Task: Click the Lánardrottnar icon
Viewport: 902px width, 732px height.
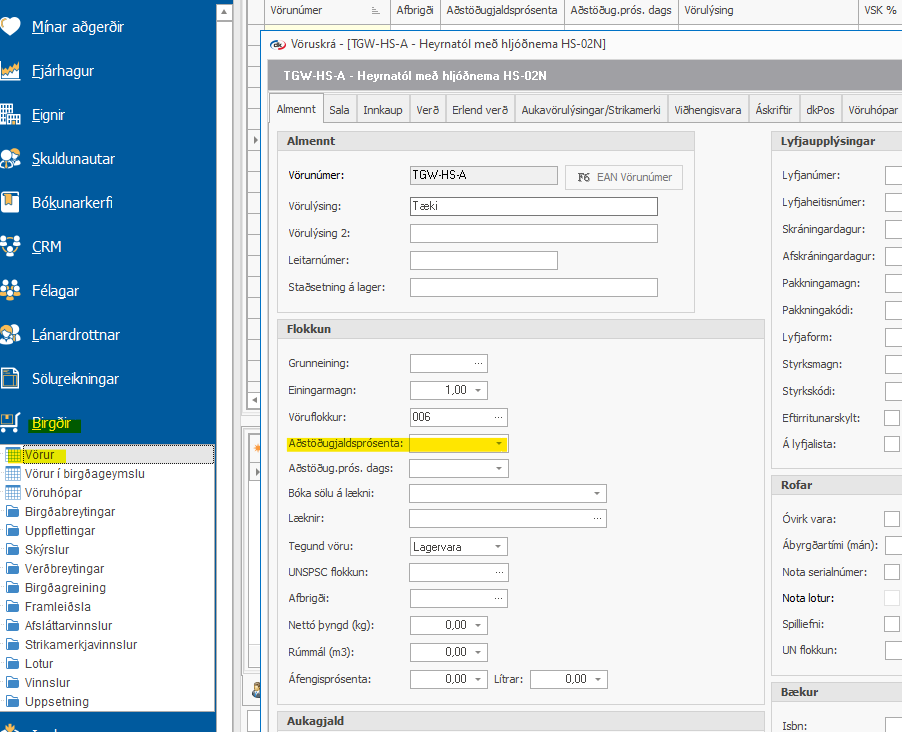Action: [x=11, y=334]
